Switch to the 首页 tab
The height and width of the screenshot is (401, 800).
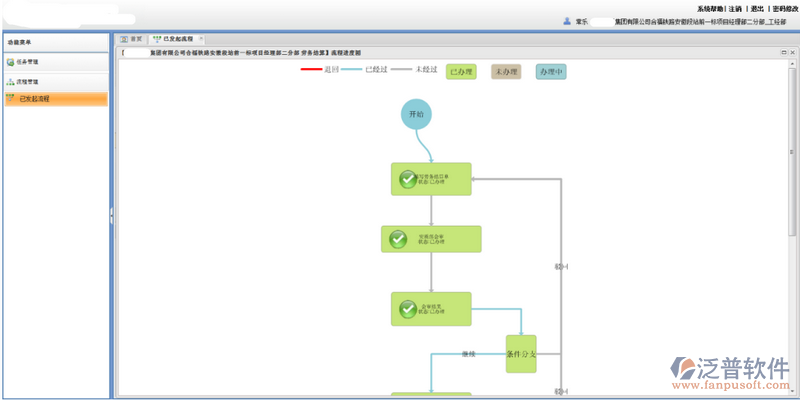pyautogui.click(x=131, y=38)
